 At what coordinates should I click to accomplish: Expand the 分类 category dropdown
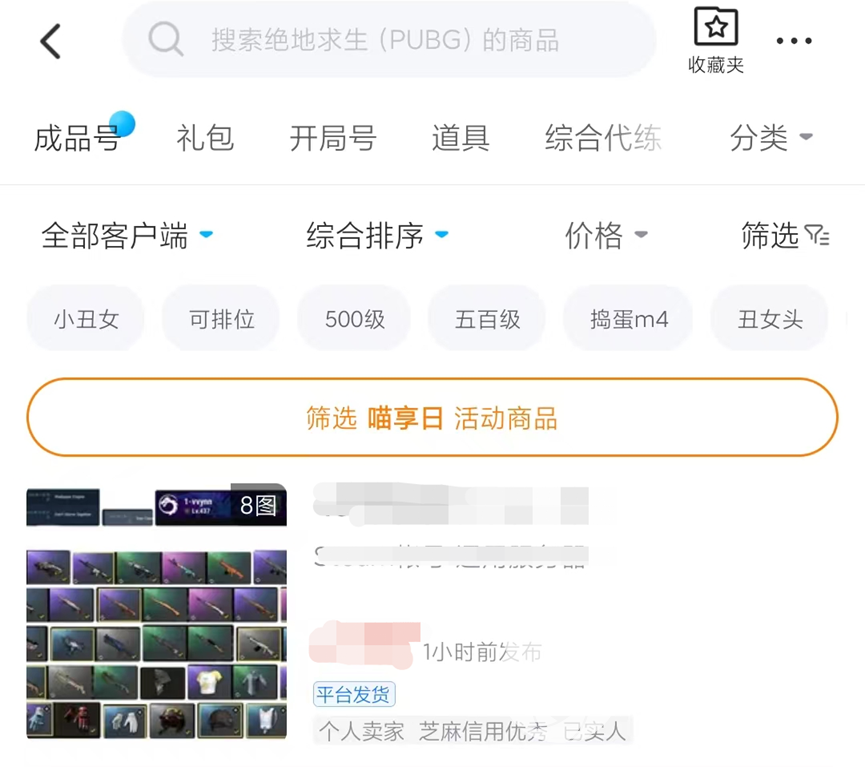pyautogui.click(x=771, y=138)
